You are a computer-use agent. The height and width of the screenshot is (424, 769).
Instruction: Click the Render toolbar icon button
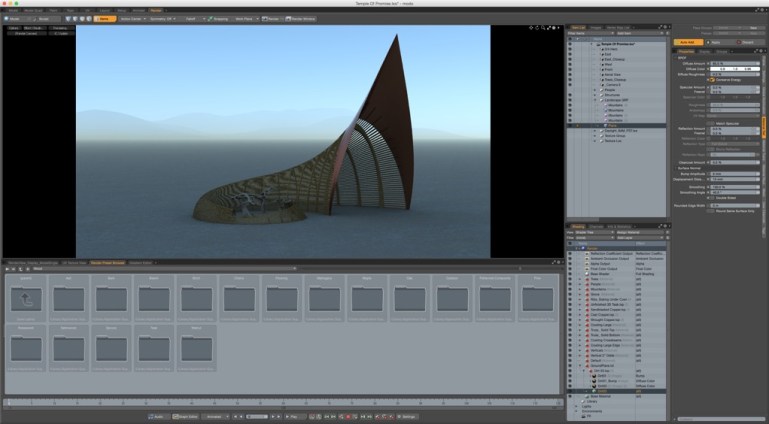click(271, 19)
